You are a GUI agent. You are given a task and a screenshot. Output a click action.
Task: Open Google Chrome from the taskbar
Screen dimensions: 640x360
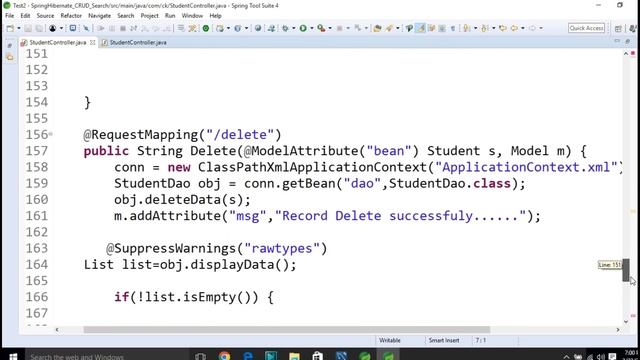click(x=224, y=356)
